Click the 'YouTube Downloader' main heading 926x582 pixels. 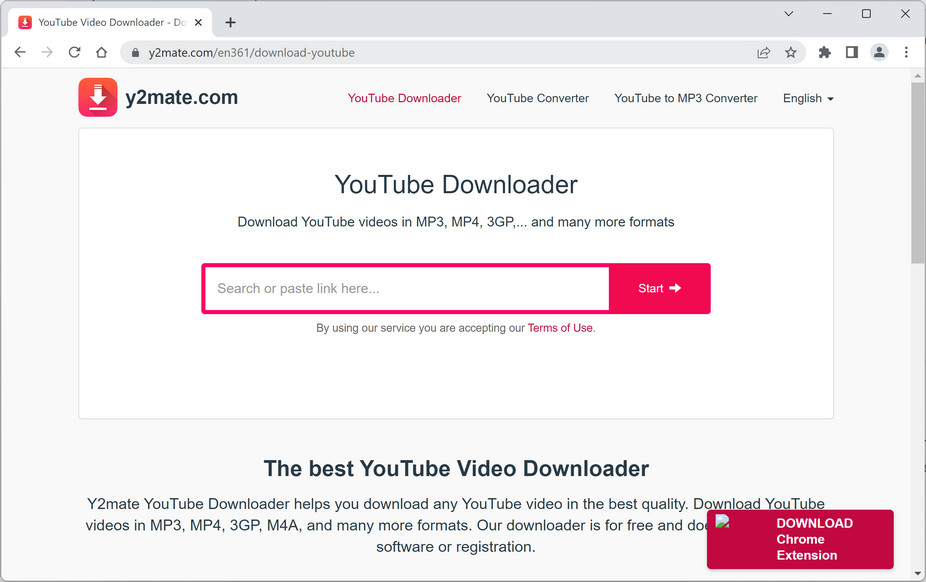(456, 185)
